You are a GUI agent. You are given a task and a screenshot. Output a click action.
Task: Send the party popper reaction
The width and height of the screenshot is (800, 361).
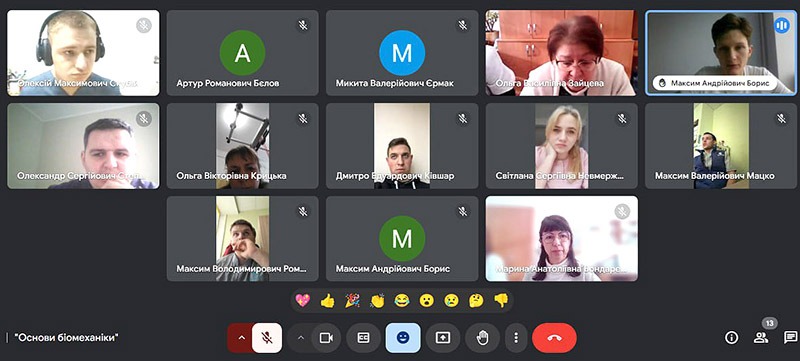click(352, 301)
